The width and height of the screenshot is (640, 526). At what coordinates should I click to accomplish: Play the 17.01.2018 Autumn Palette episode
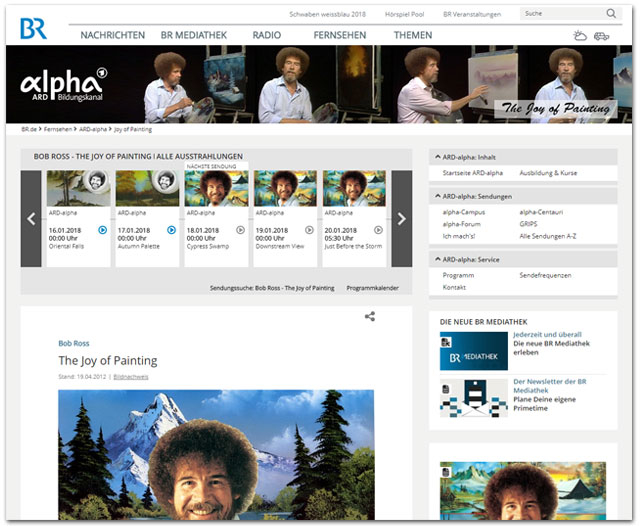click(171, 230)
